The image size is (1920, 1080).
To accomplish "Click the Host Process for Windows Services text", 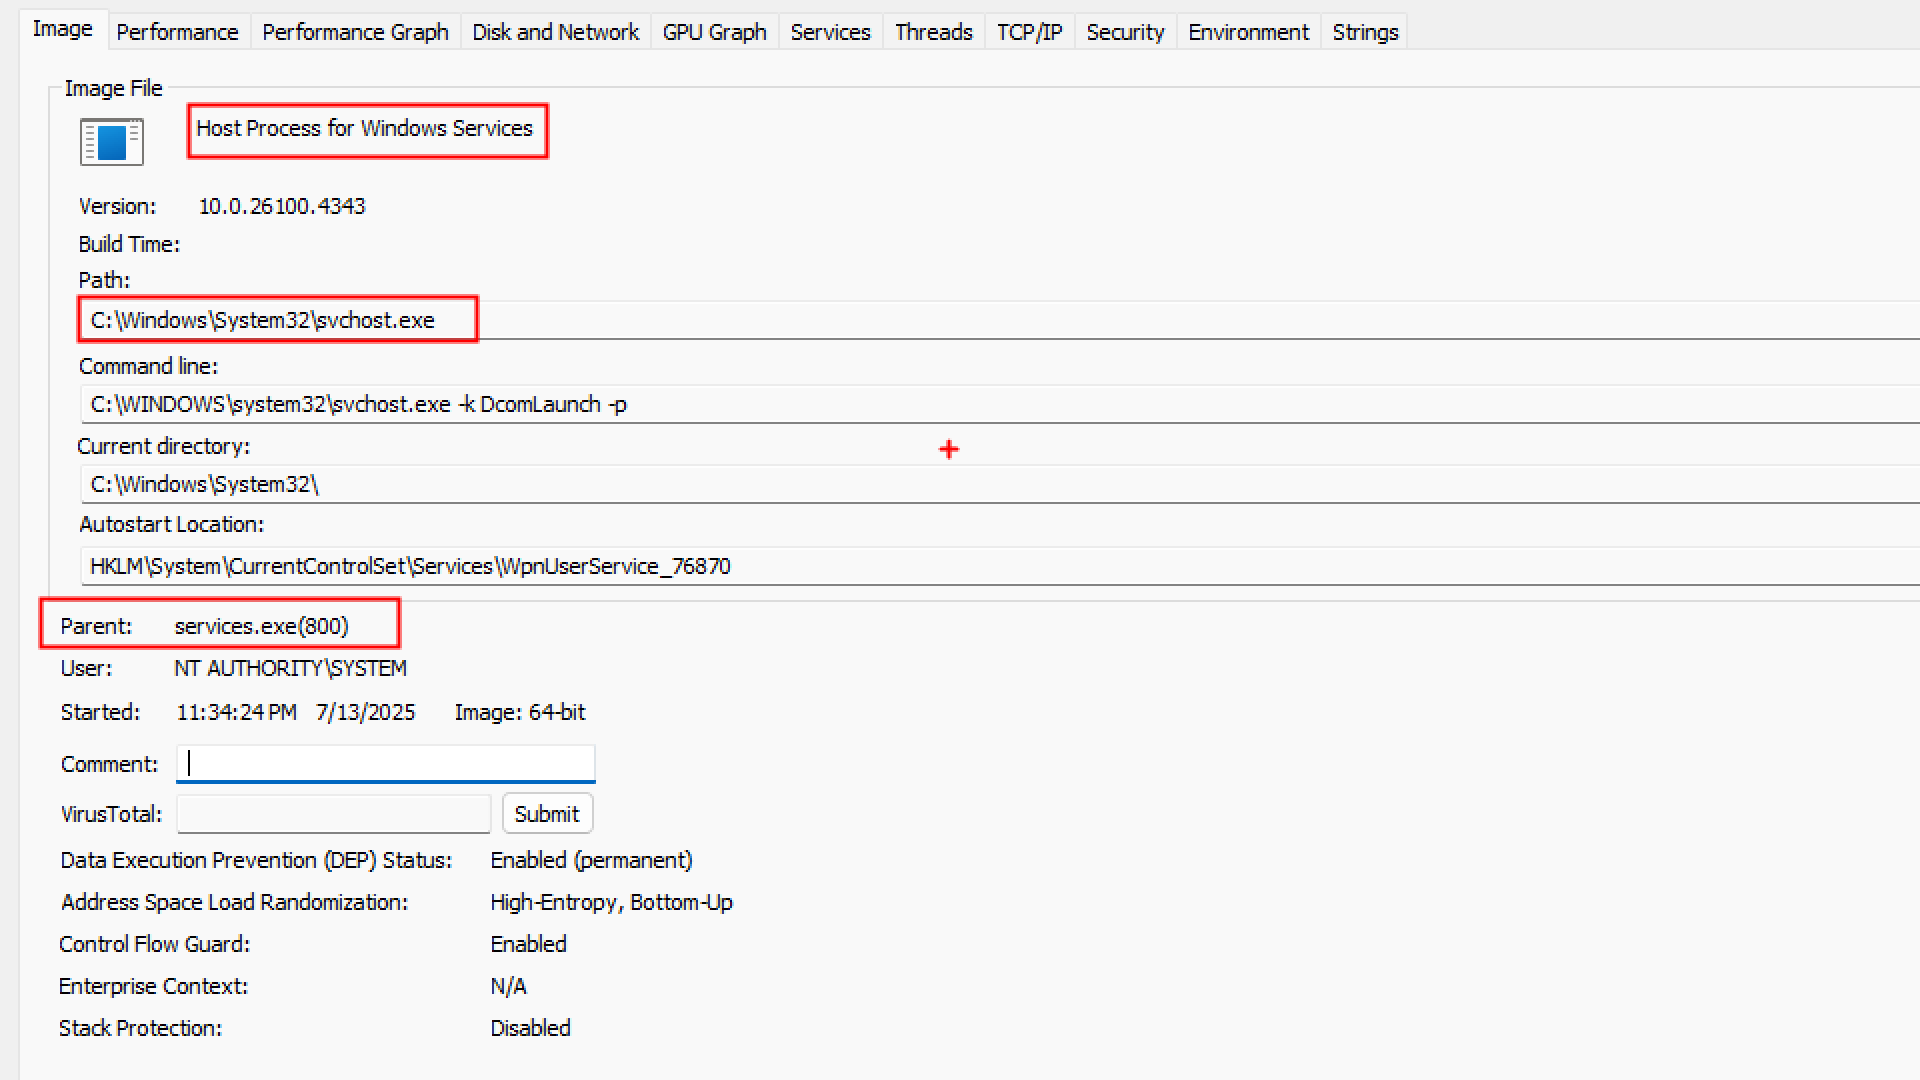I will (x=364, y=128).
